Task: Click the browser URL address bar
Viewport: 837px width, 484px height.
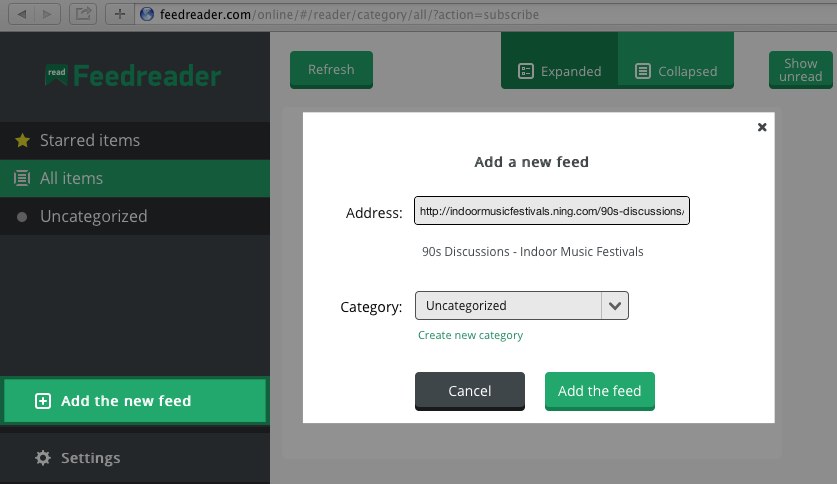Action: coord(486,14)
